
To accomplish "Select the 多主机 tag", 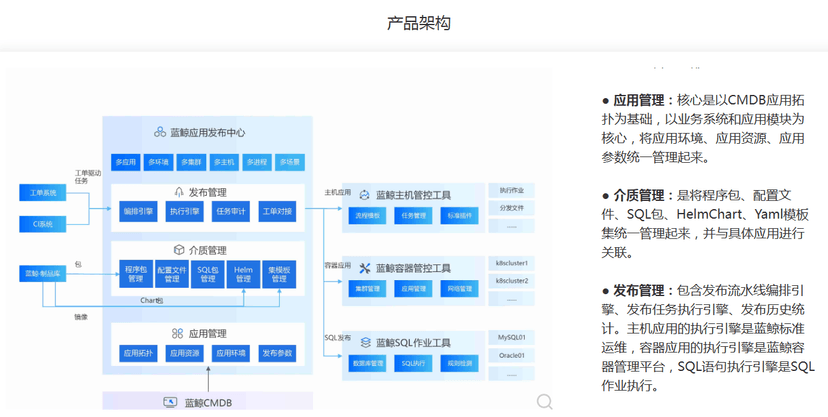I will [x=224, y=162].
